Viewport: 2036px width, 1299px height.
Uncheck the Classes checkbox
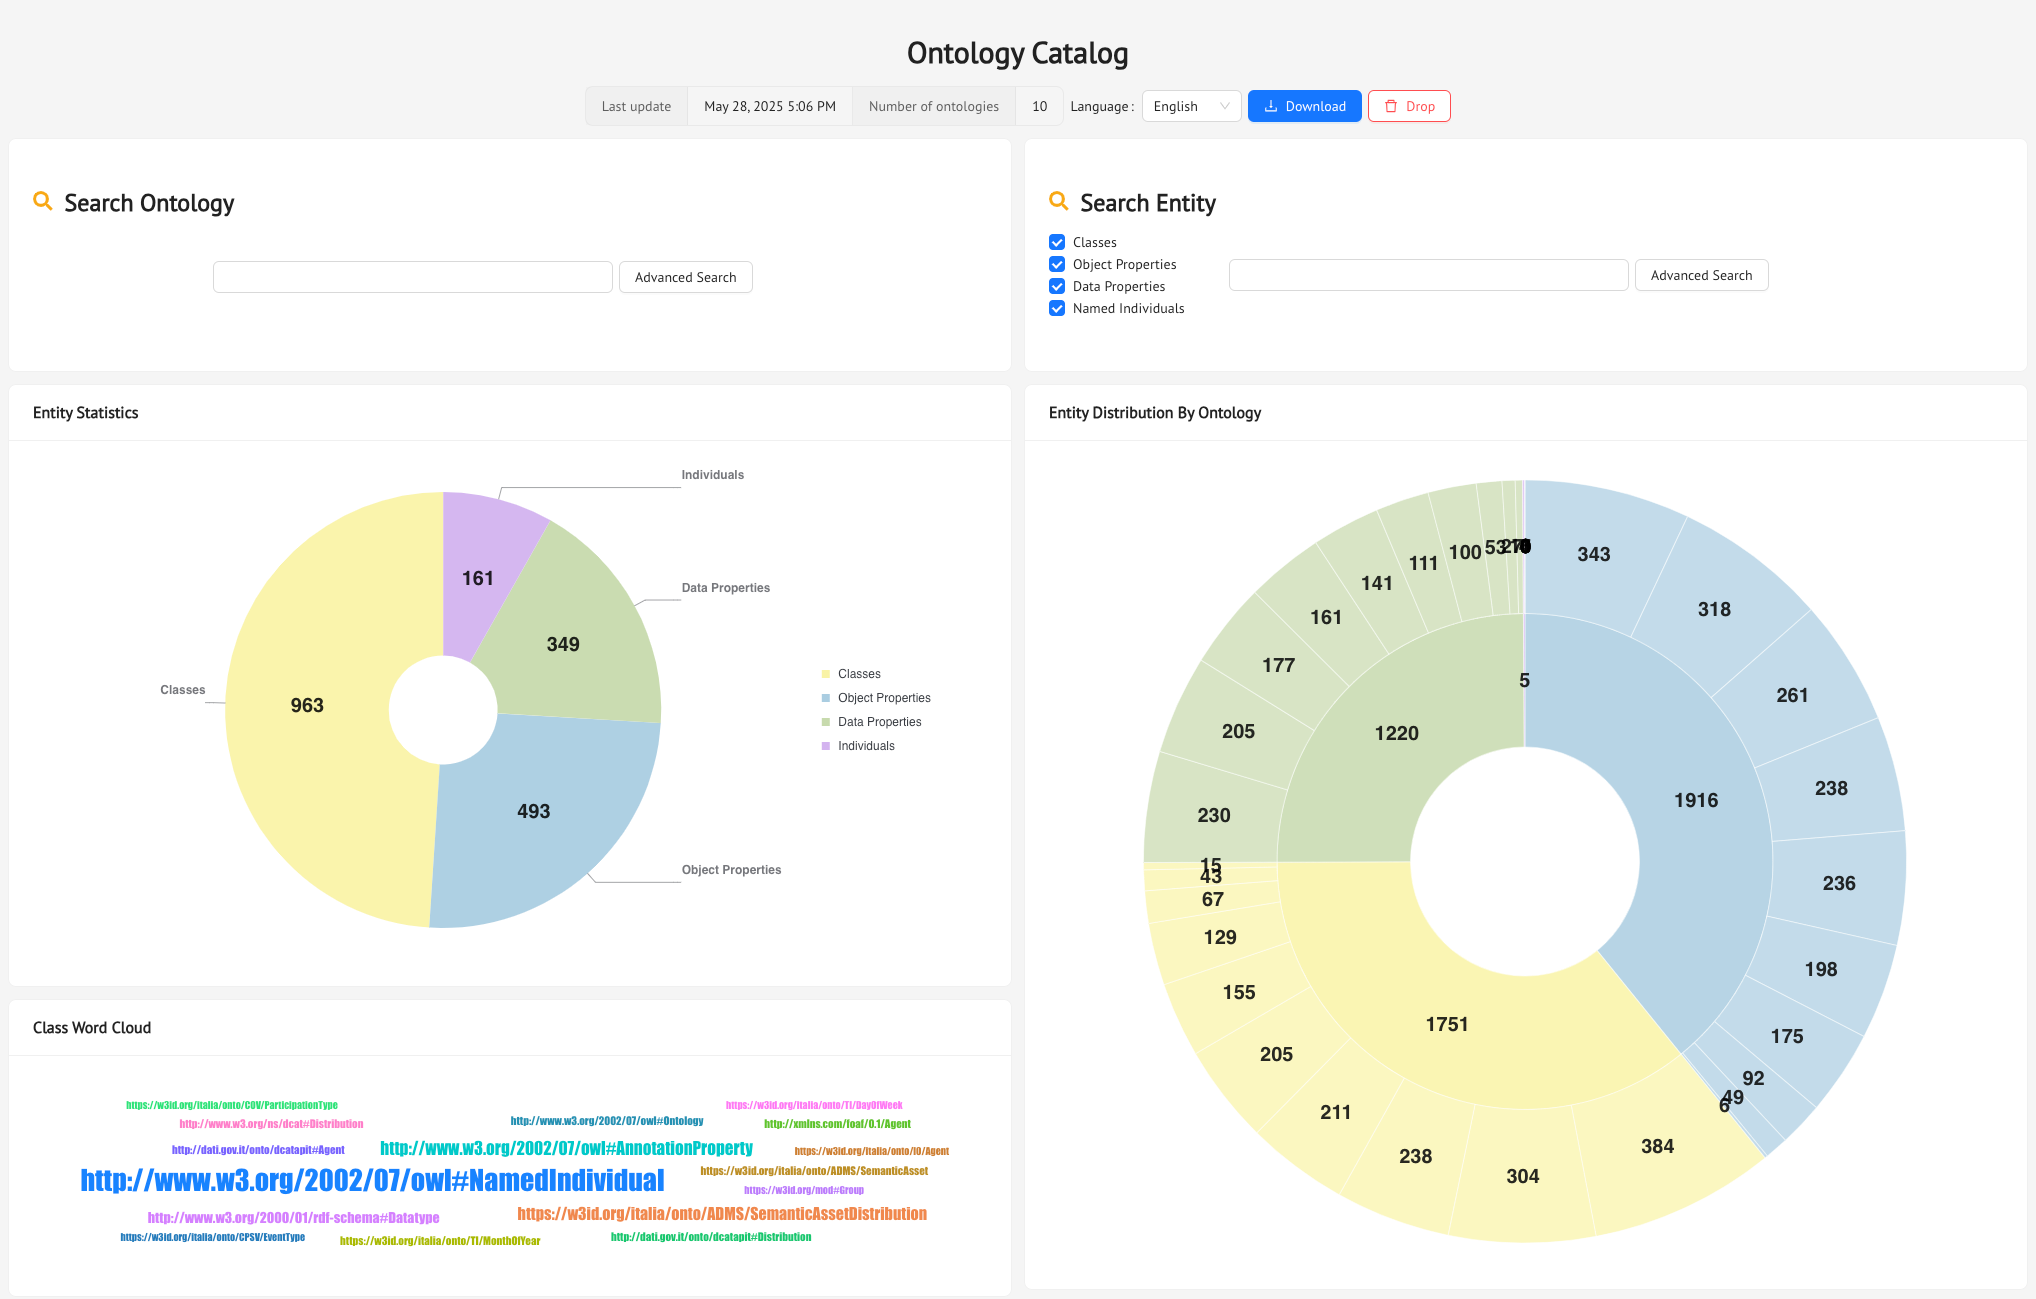[1057, 242]
